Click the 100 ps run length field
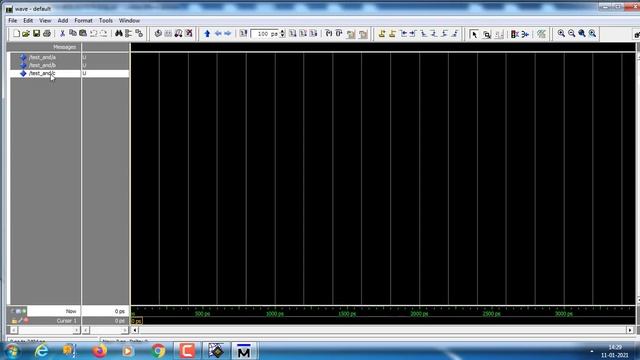 click(x=265, y=34)
